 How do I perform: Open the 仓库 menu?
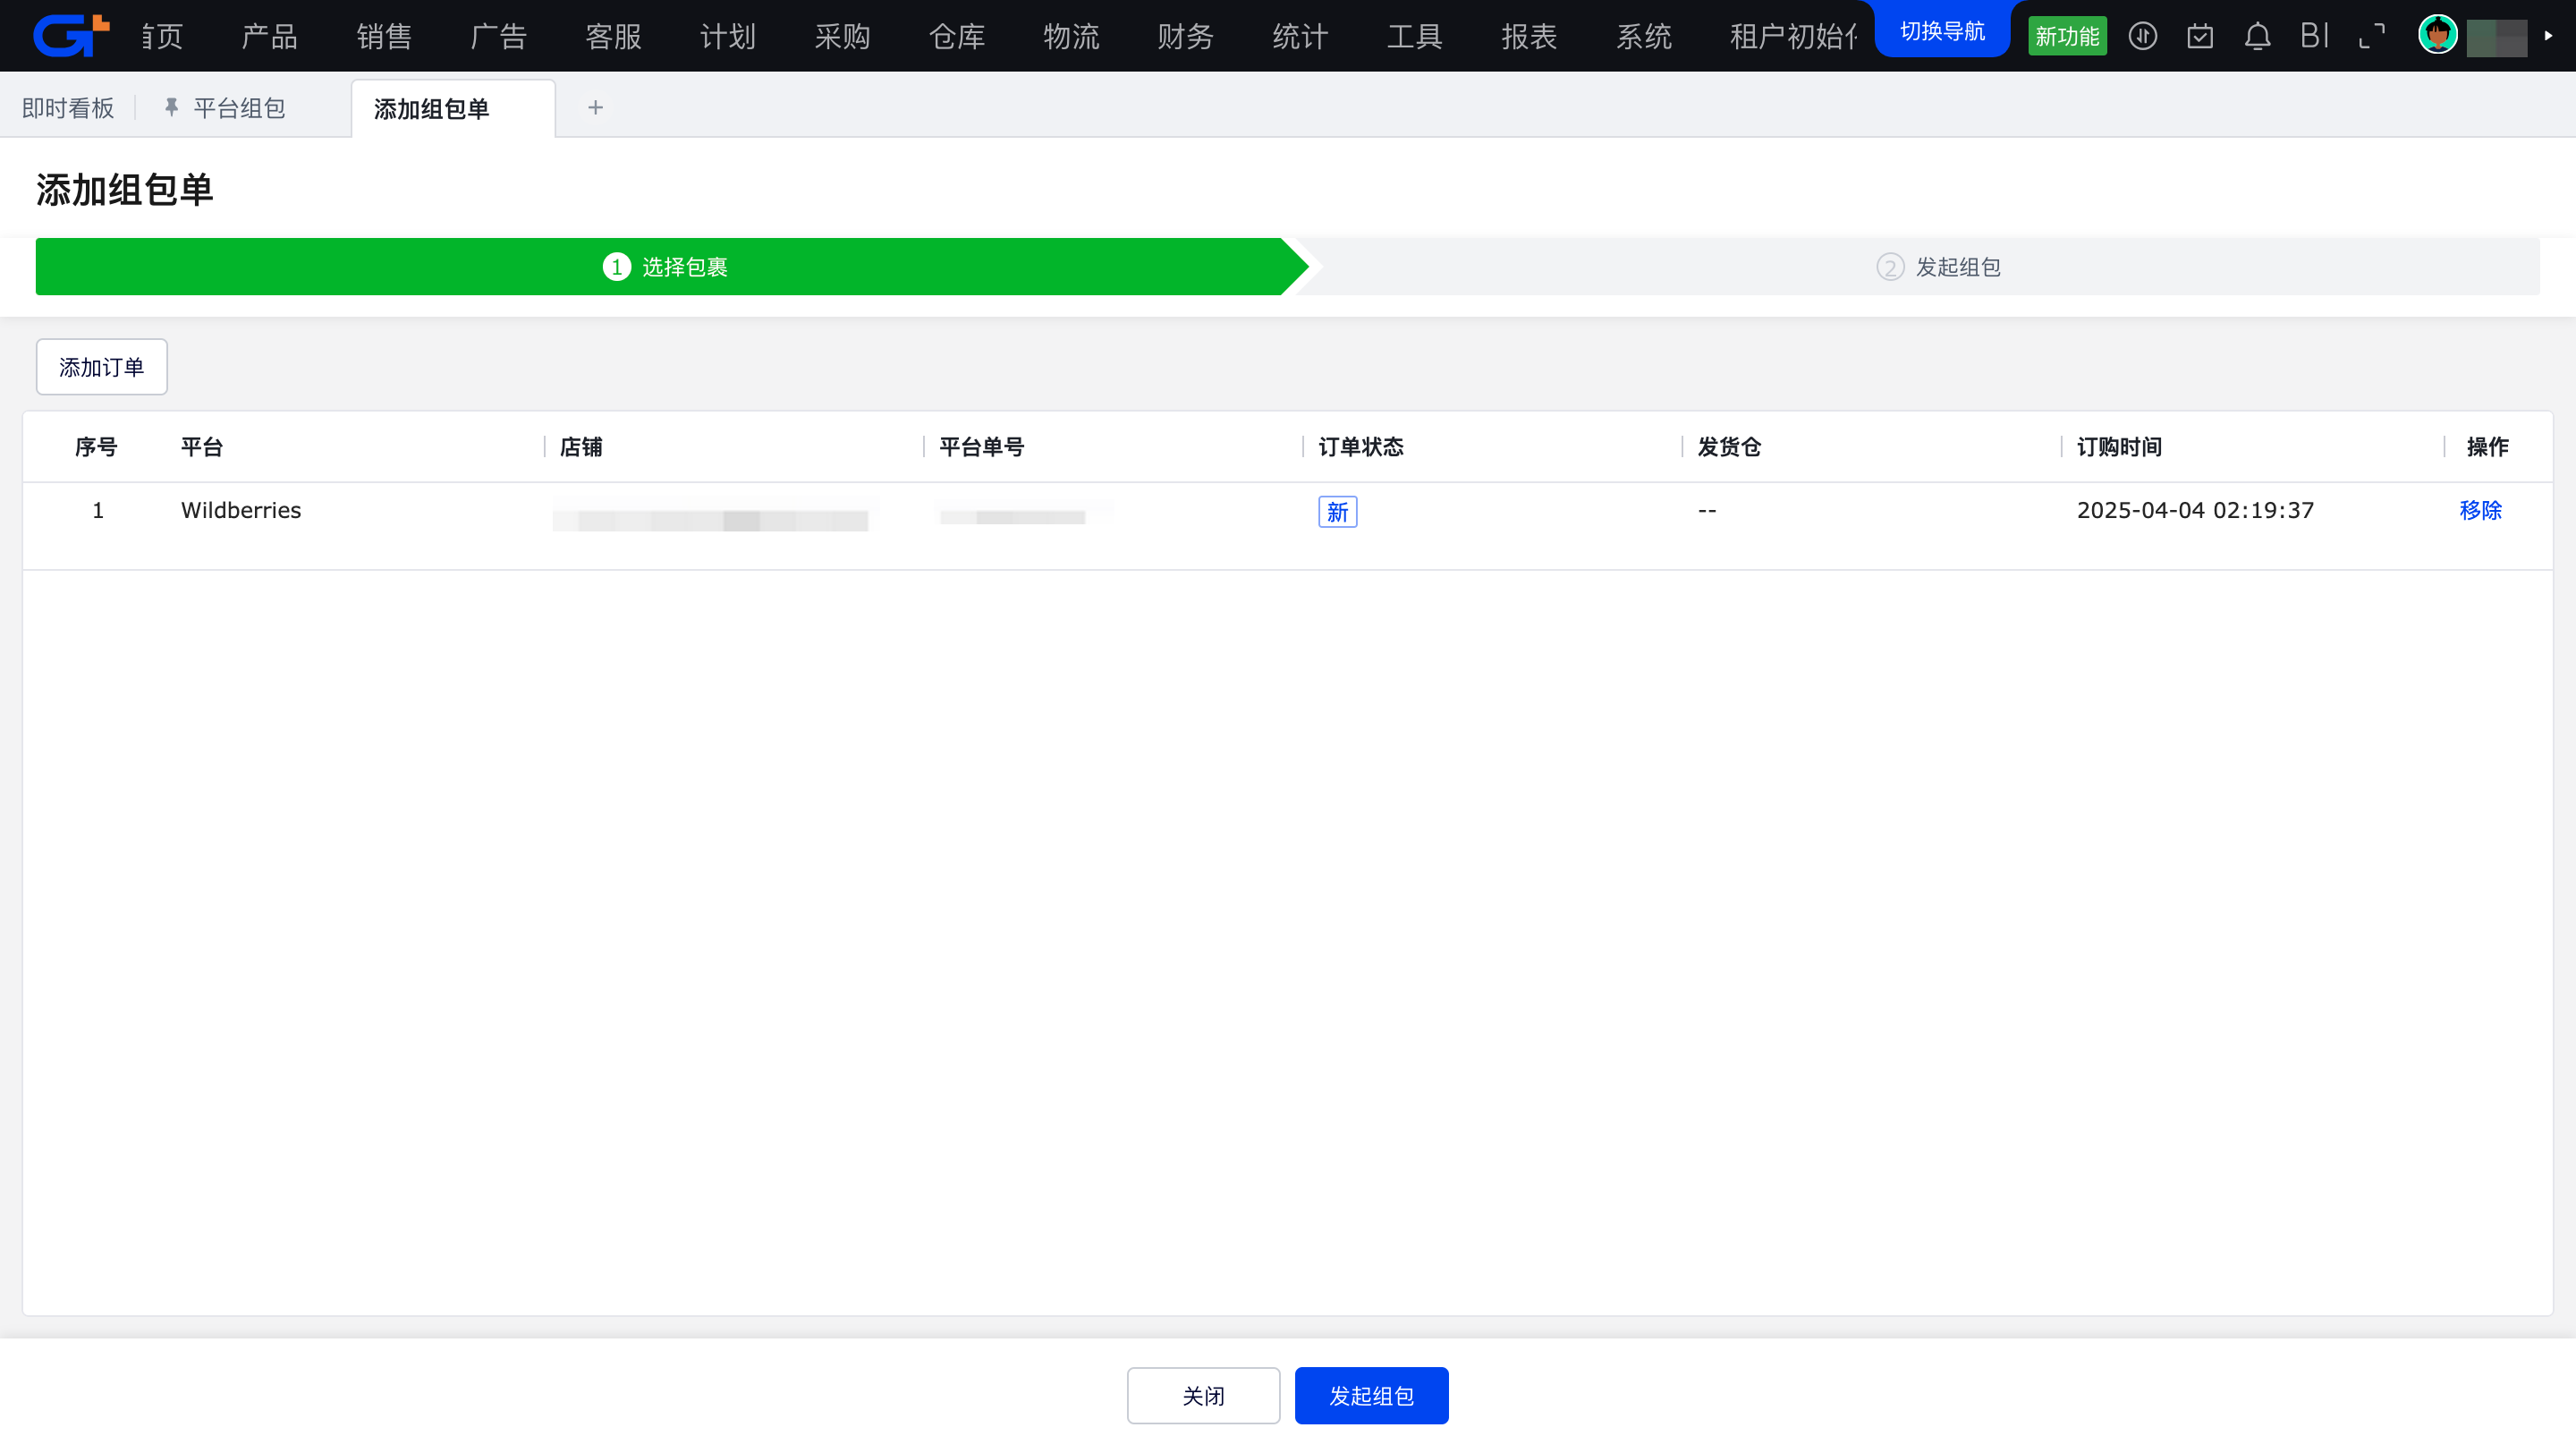[x=956, y=36]
